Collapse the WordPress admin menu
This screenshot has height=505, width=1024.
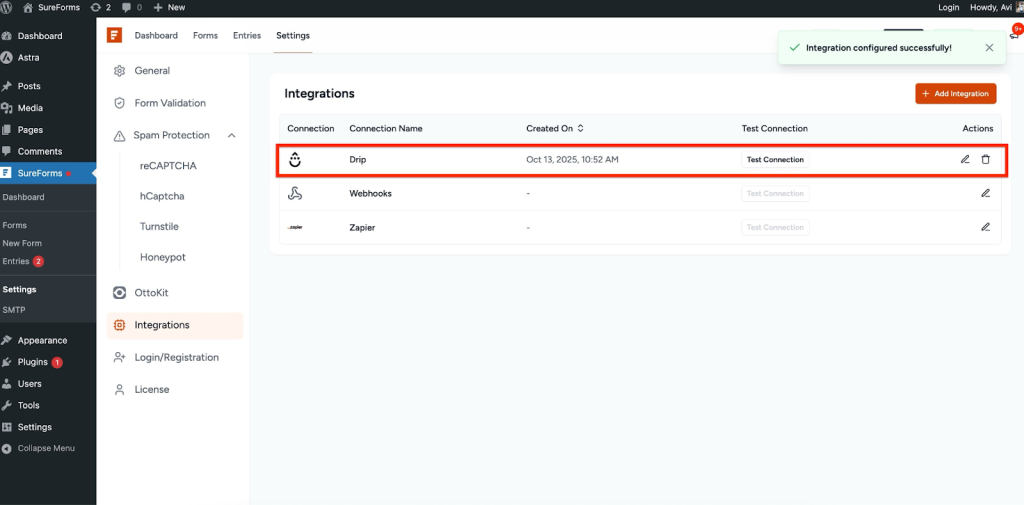(x=38, y=448)
